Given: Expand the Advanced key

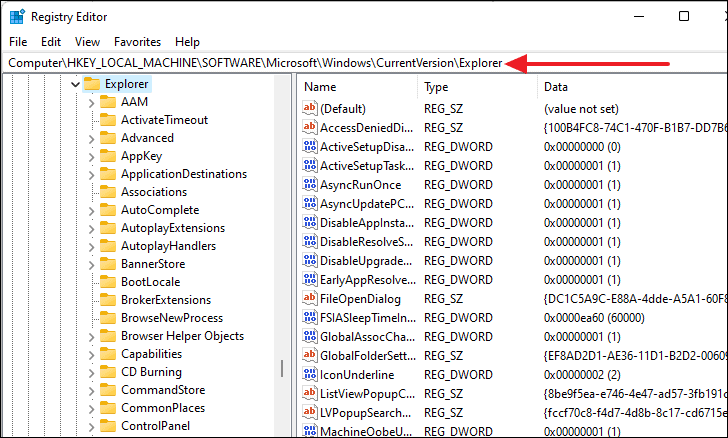Looking at the screenshot, I should 91,139.
